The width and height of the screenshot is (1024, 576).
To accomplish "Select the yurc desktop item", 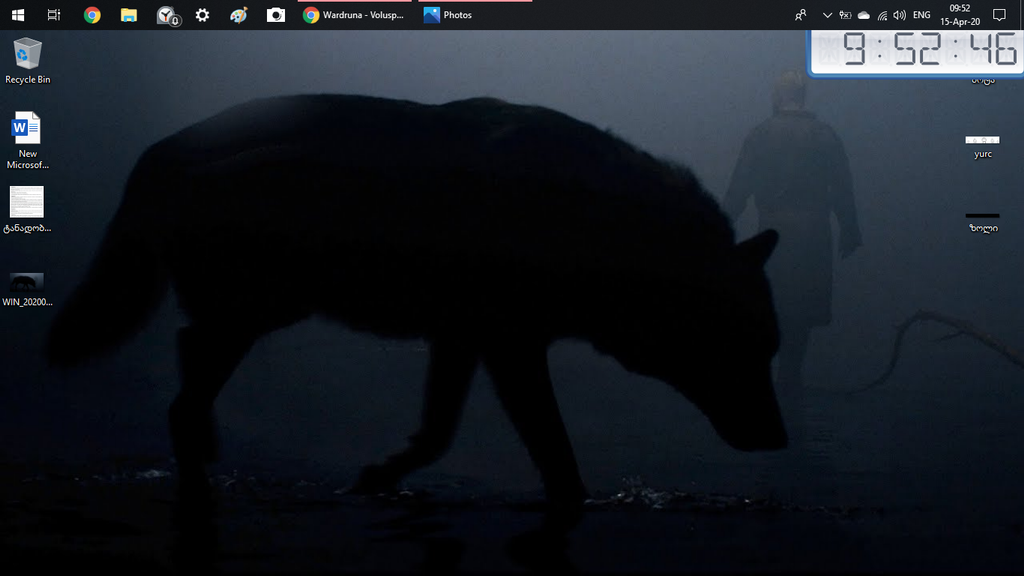I will tap(983, 147).
